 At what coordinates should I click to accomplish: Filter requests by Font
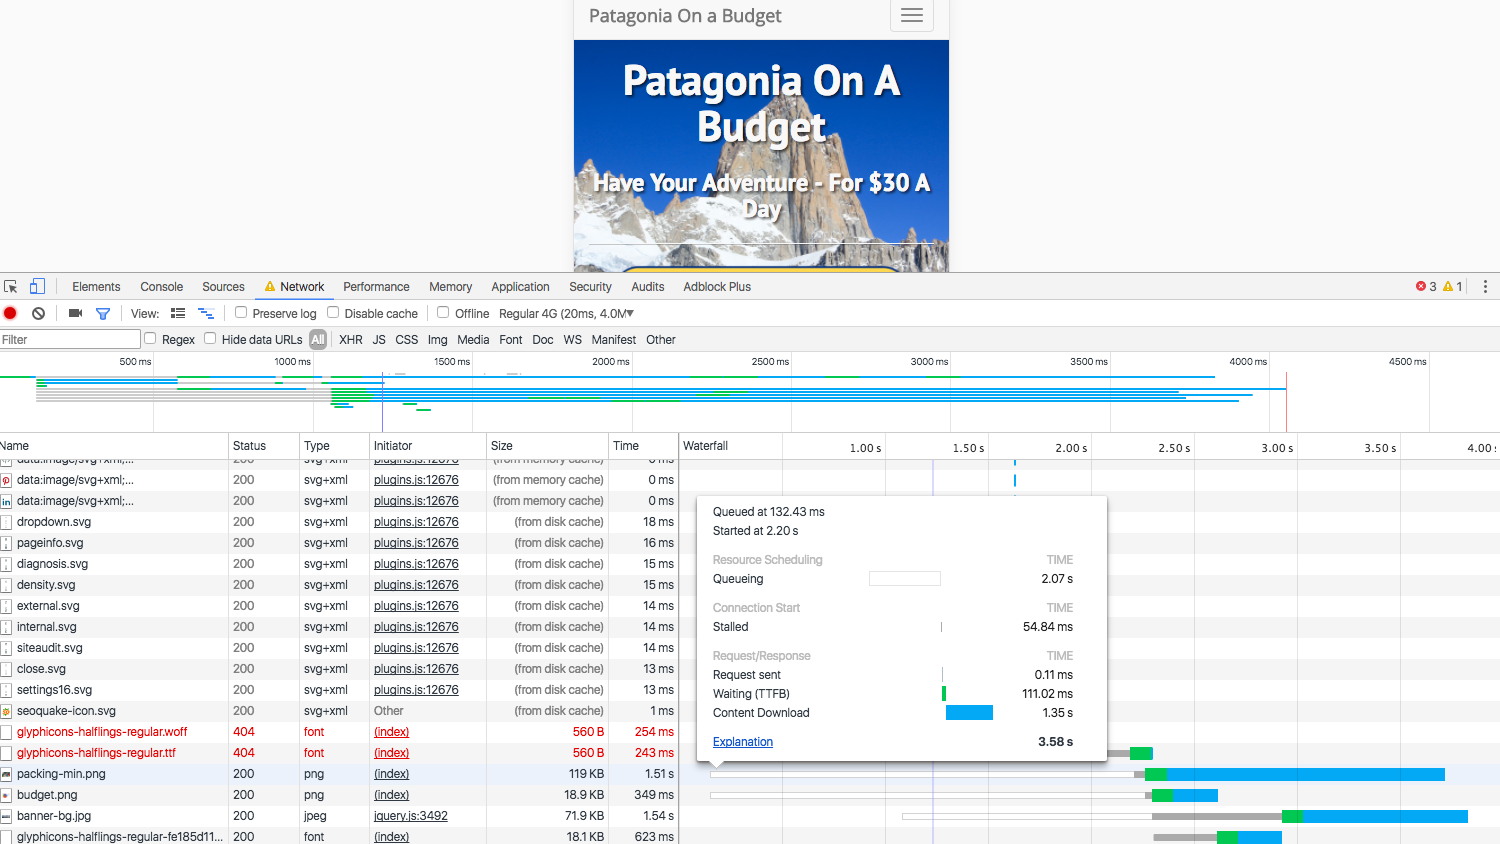pos(511,339)
